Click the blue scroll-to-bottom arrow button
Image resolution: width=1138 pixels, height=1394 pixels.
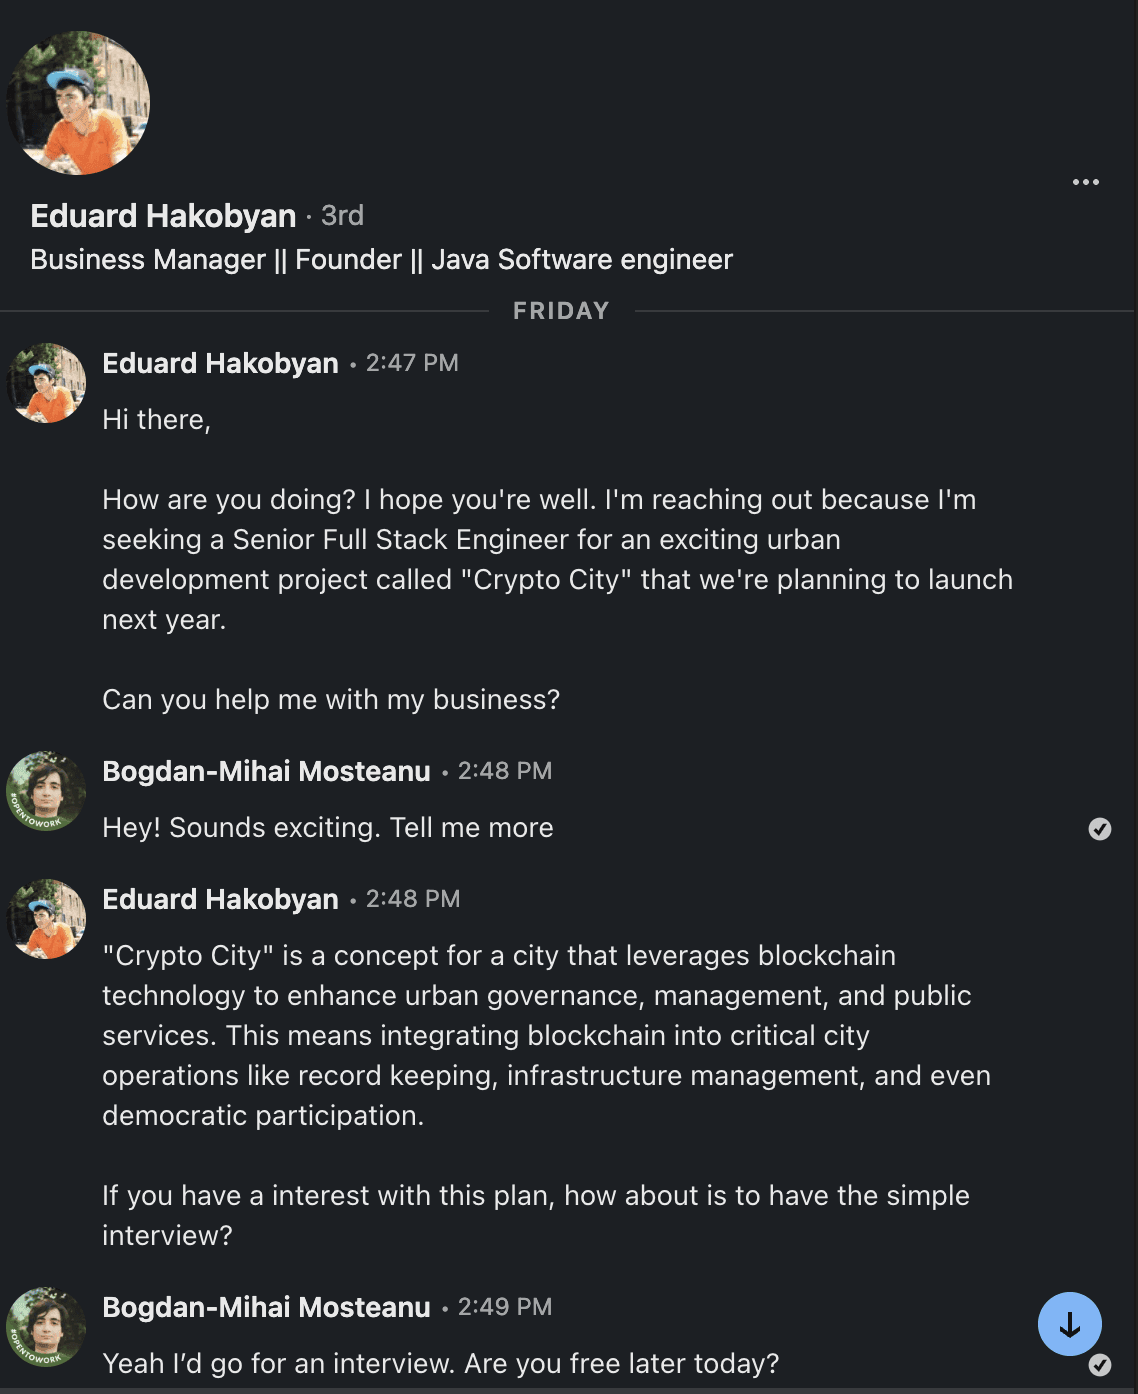point(1070,1323)
